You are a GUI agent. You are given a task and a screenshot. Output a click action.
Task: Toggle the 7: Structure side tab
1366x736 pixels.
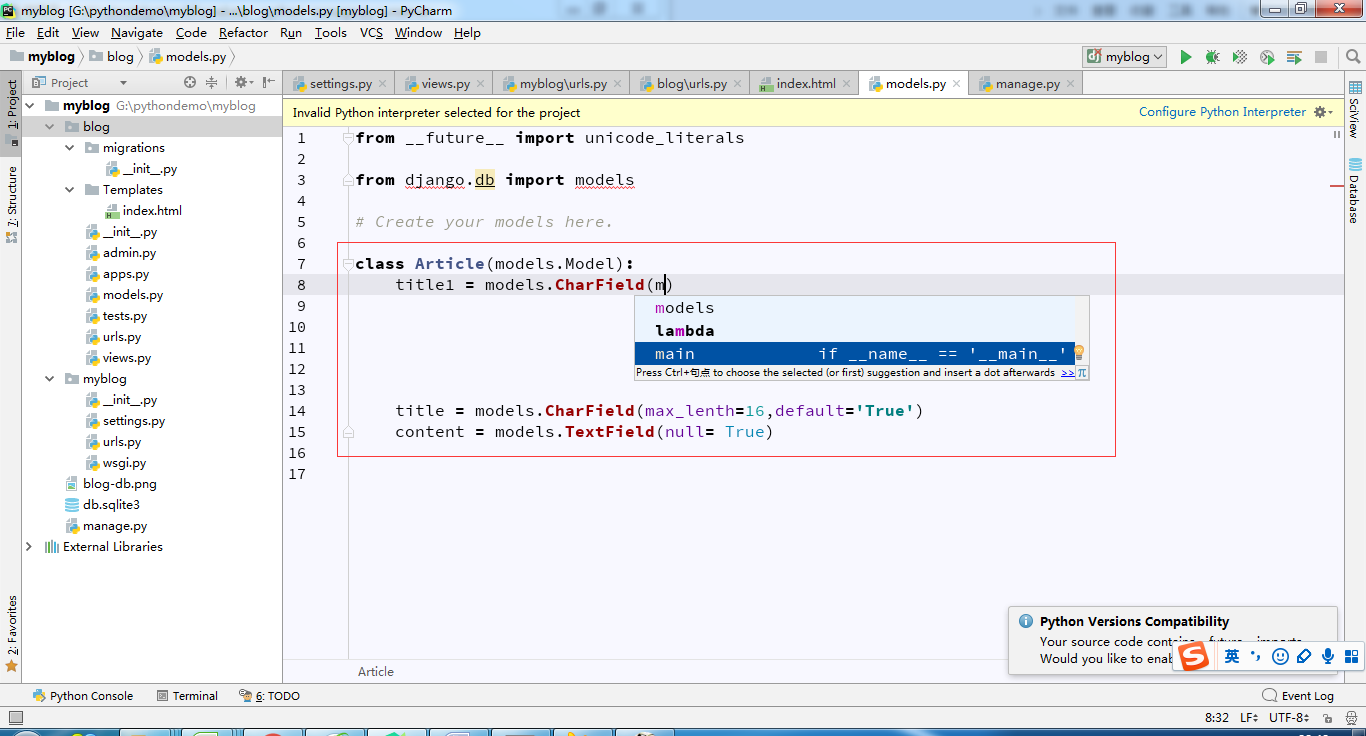point(11,205)
